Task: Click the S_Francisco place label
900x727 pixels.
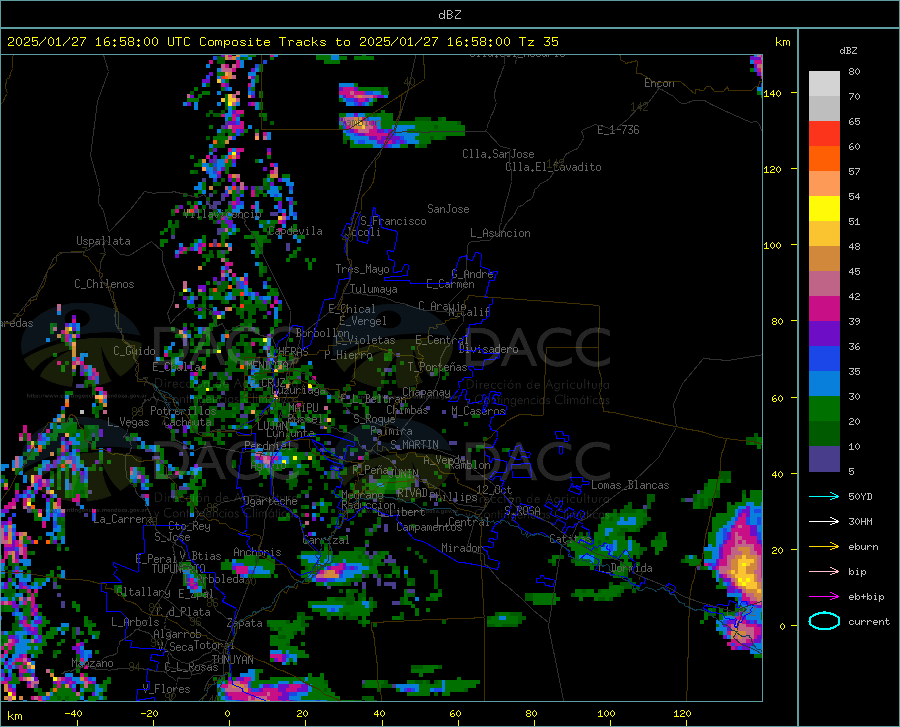Action: coord(393,221)
